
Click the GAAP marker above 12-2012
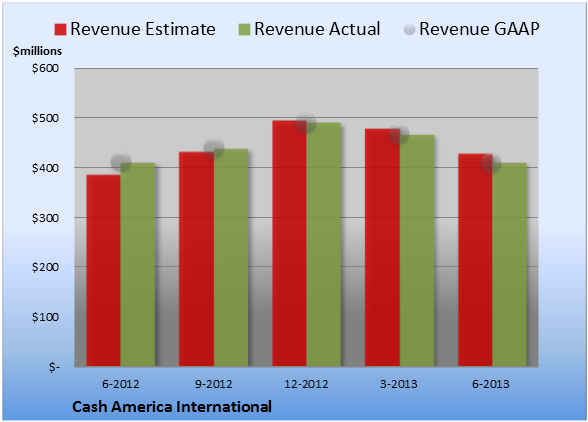pyautogui.click(x=306, y=123)
